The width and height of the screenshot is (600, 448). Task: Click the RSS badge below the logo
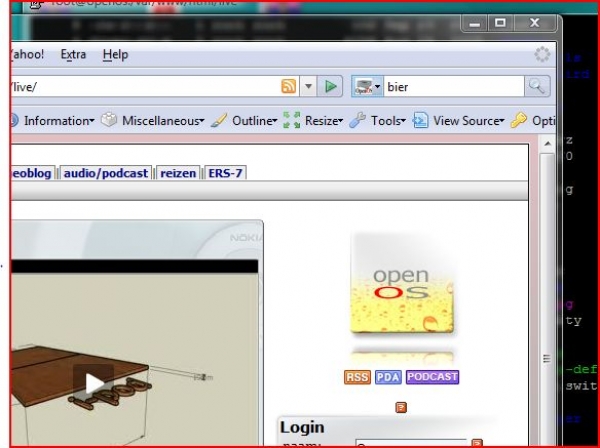tap(357, 377)
